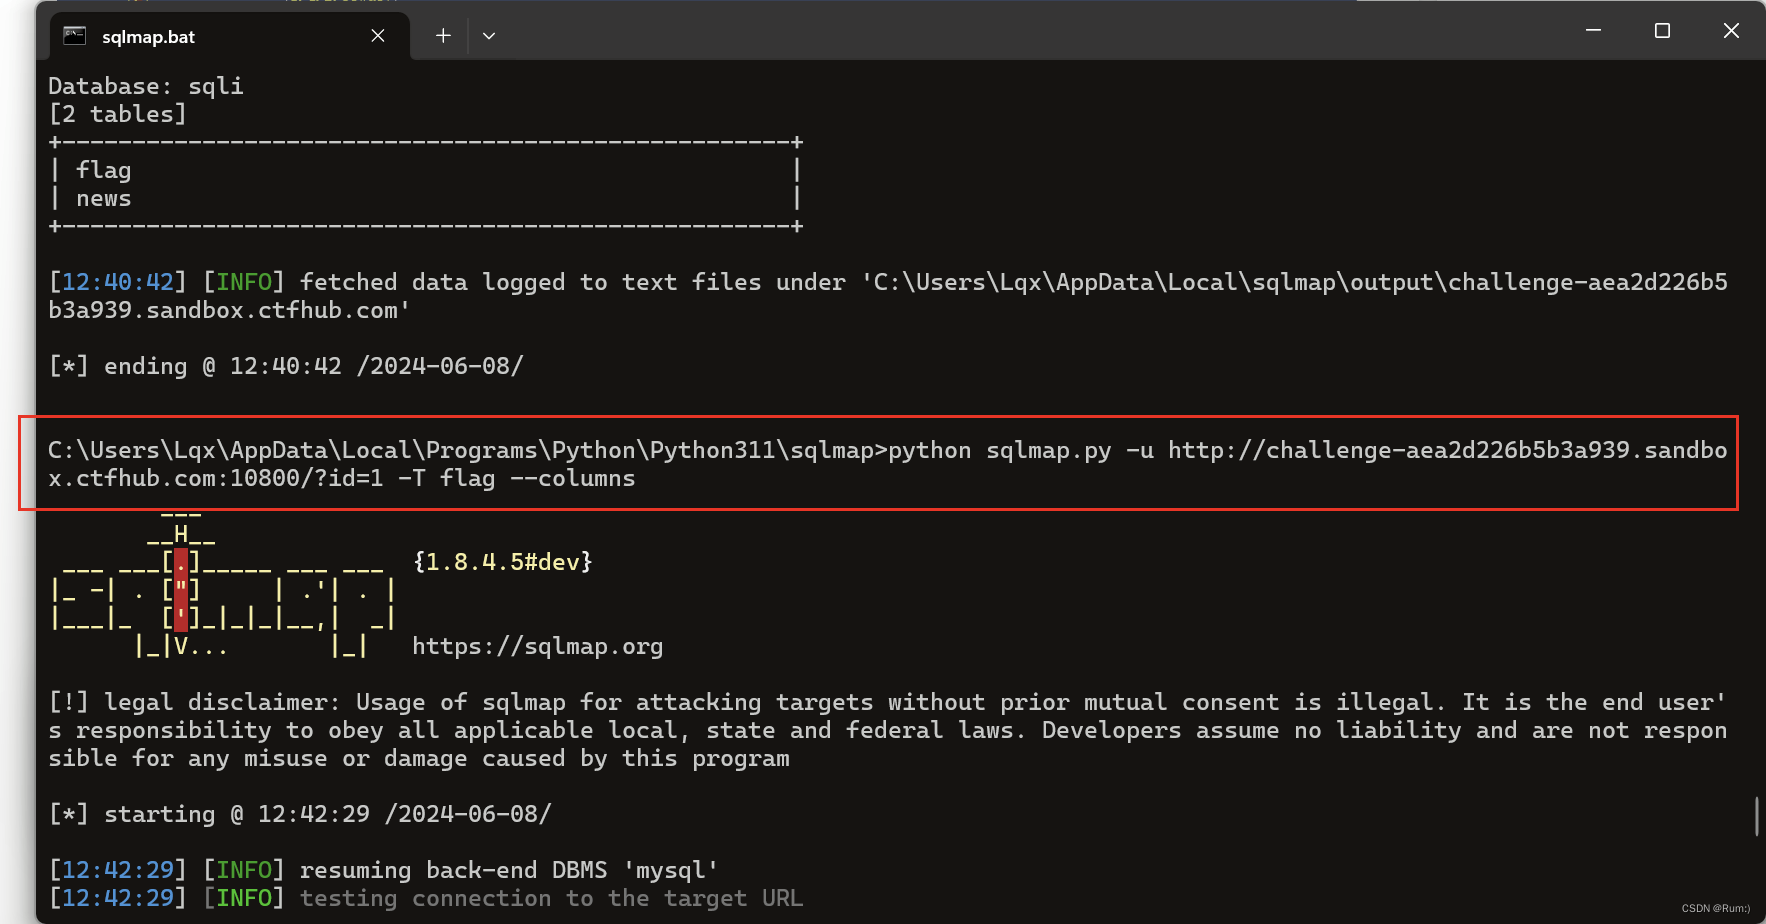
Task: Click the '-T flag --columns' command text
Action: coord(516,478)
